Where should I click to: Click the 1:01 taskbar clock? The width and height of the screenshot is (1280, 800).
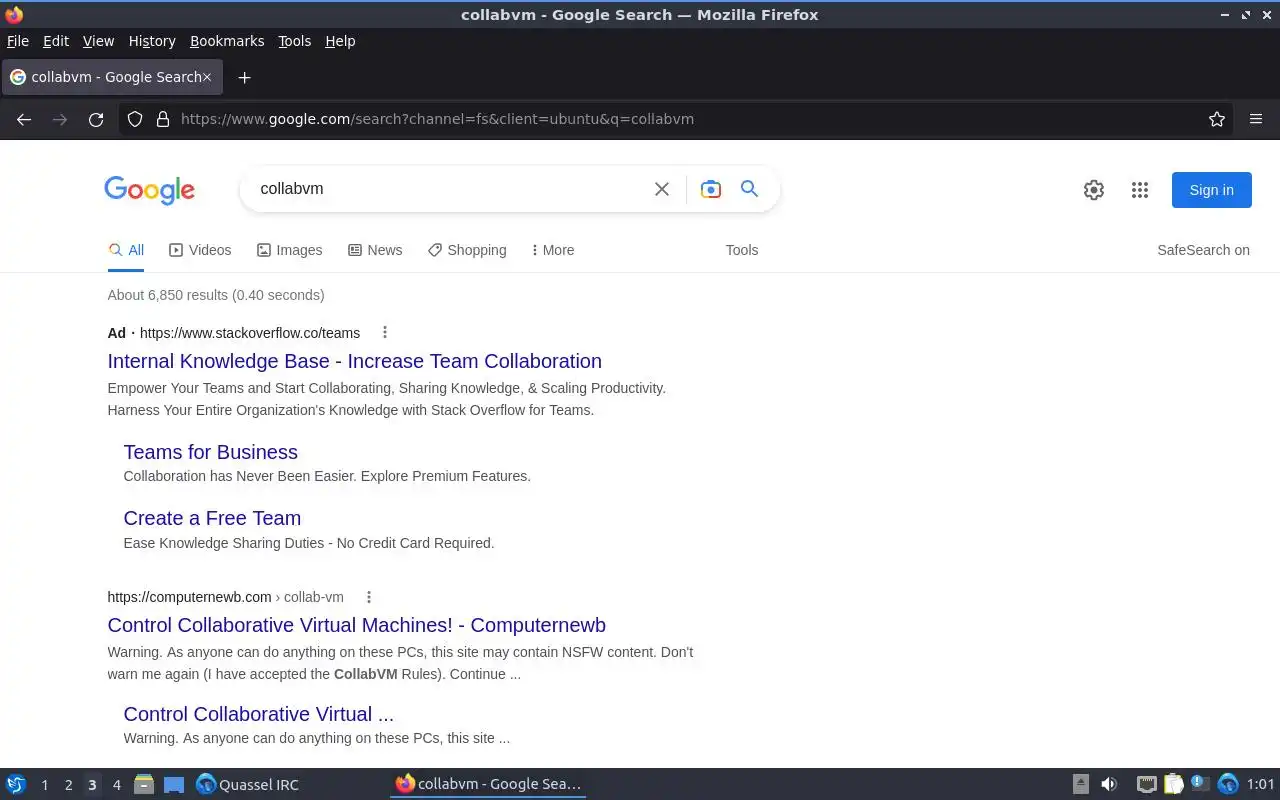pos(1261,785)
